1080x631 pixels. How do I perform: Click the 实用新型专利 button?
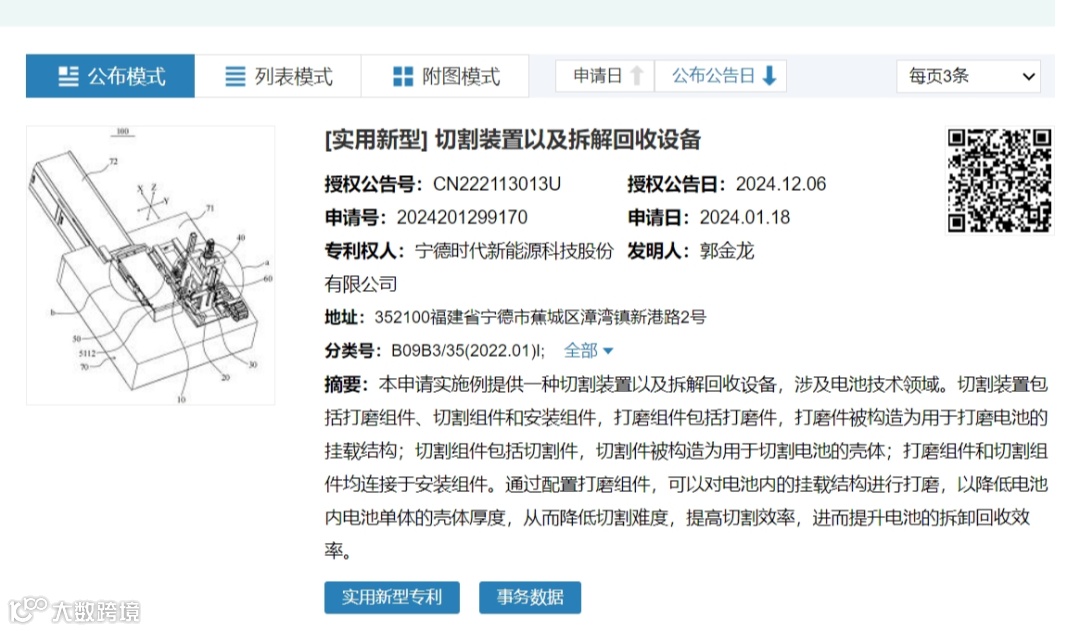392,597
